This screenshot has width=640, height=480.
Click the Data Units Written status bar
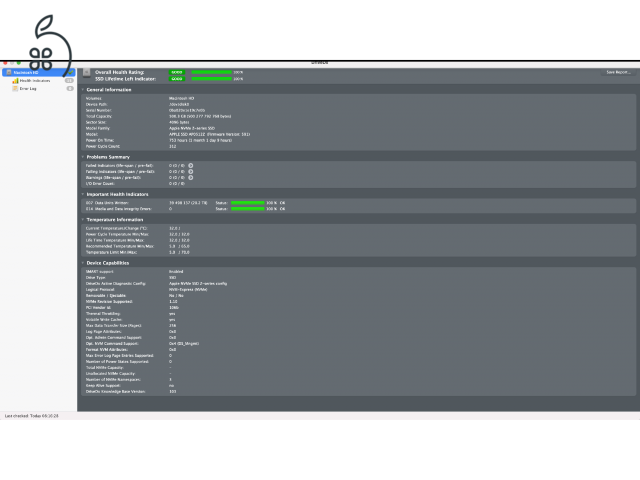248,203
